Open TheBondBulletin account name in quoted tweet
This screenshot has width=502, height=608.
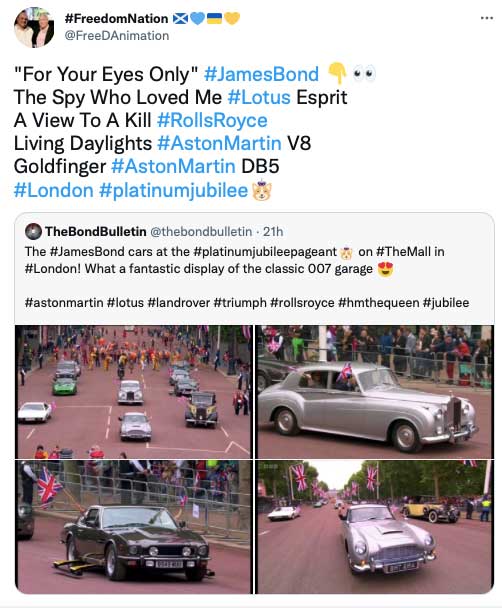(96, 231)
